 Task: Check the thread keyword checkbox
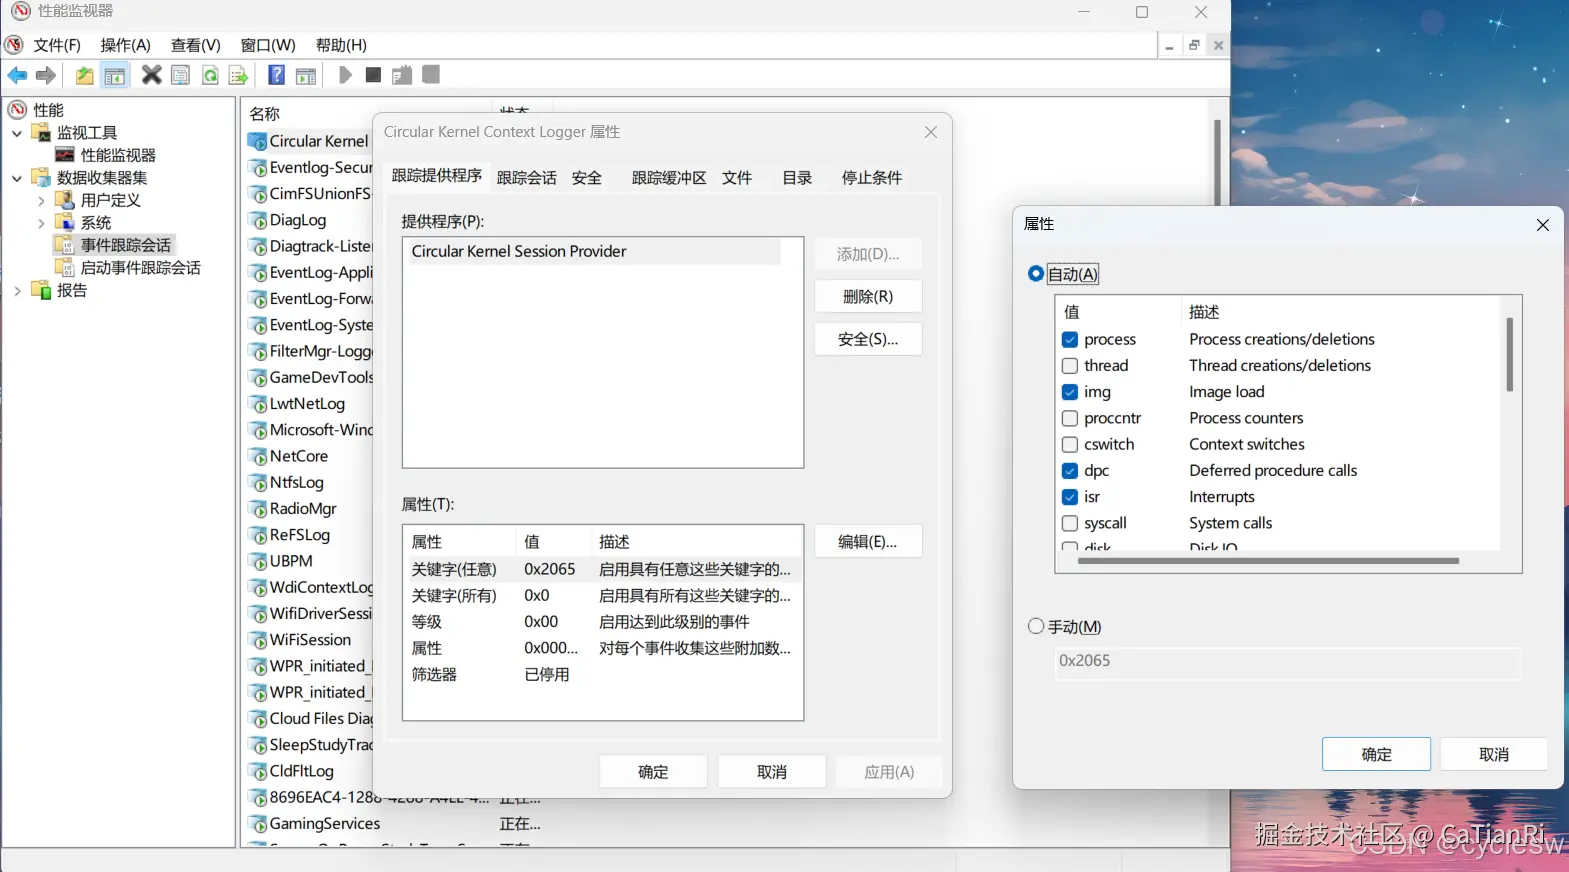click(1070, 366)
